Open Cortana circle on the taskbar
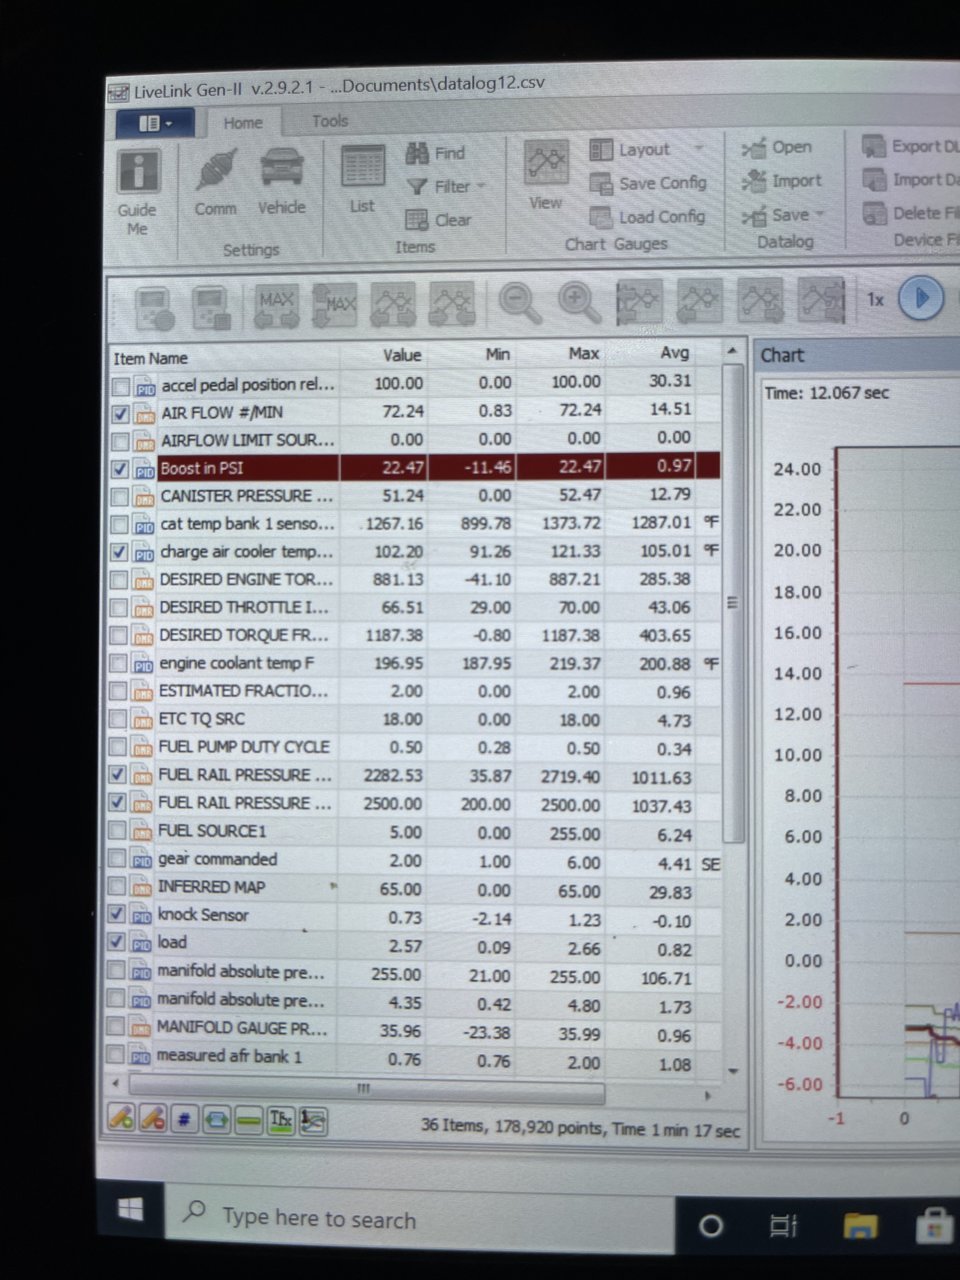Viewport: 960px width, 1280px height. coord(711,1225)
